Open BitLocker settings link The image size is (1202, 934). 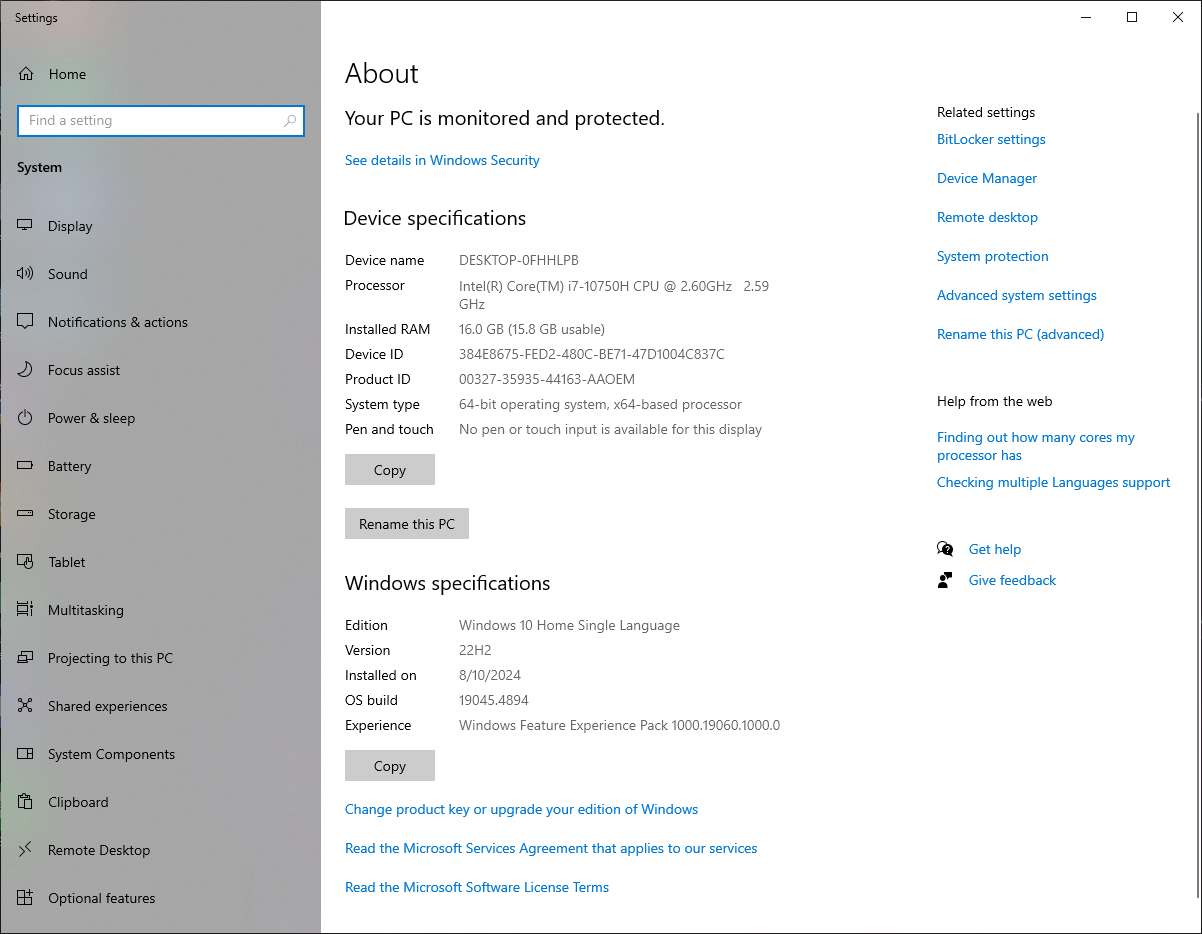(x=991, y=140)
